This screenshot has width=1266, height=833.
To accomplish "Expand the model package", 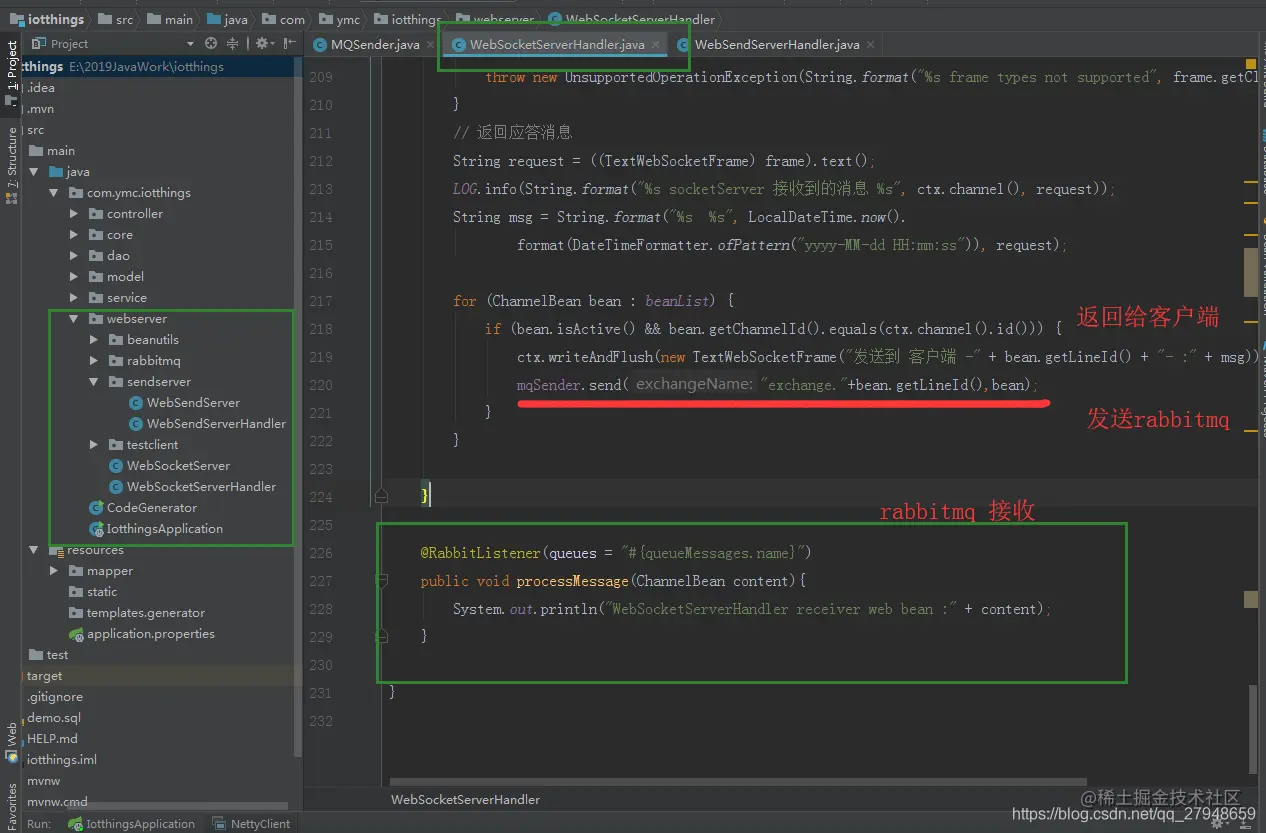I will [74, 277].
